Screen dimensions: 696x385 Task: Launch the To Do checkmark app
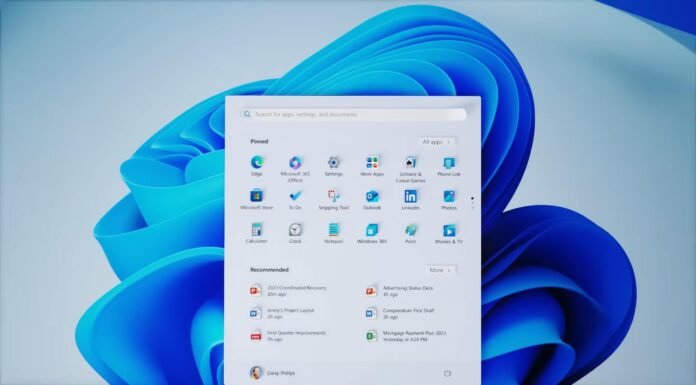click(295, 199)
